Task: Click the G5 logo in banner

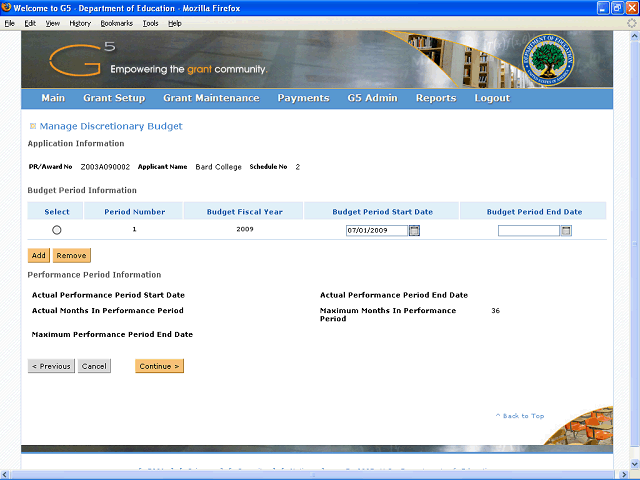Action: point(82,60)
